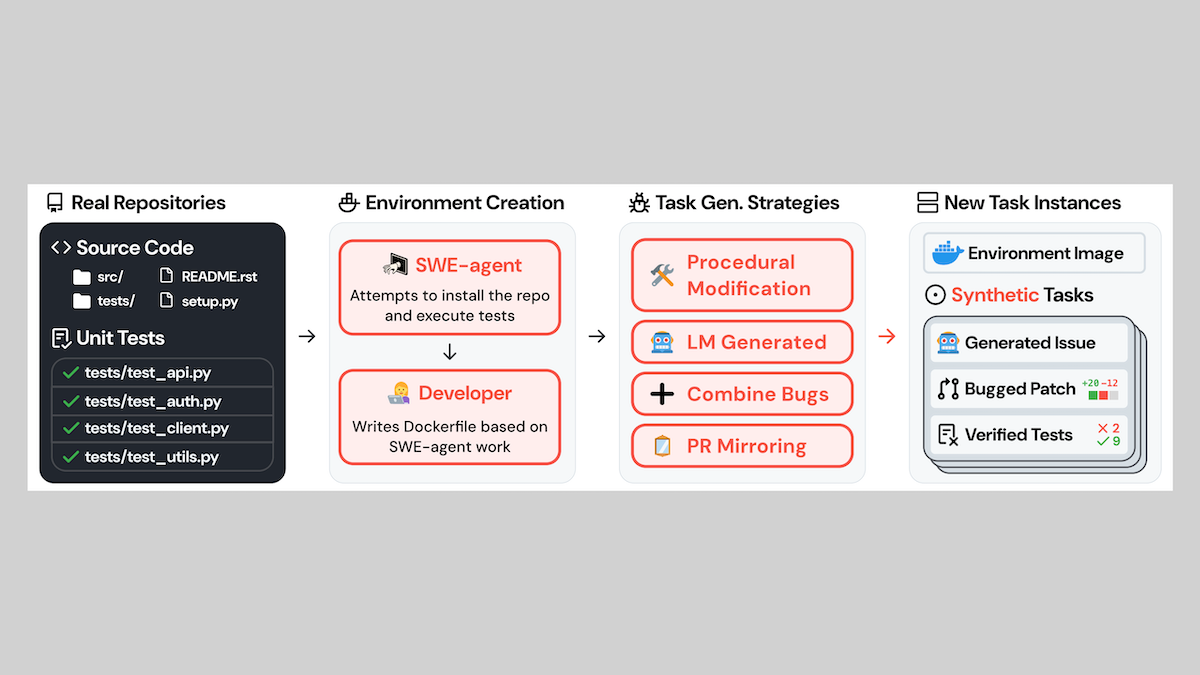
Task: Click the checkmark beside tests/test_utils.py
Action: pyautogui.click(x=70, y=457)
